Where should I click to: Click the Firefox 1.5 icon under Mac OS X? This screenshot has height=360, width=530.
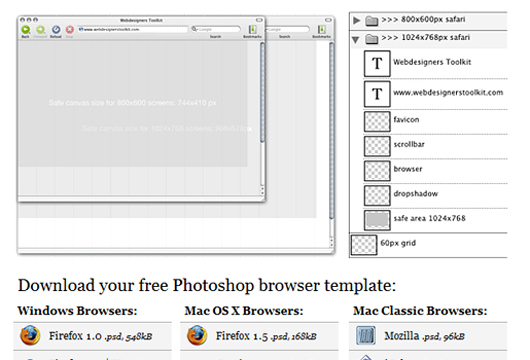197,335
